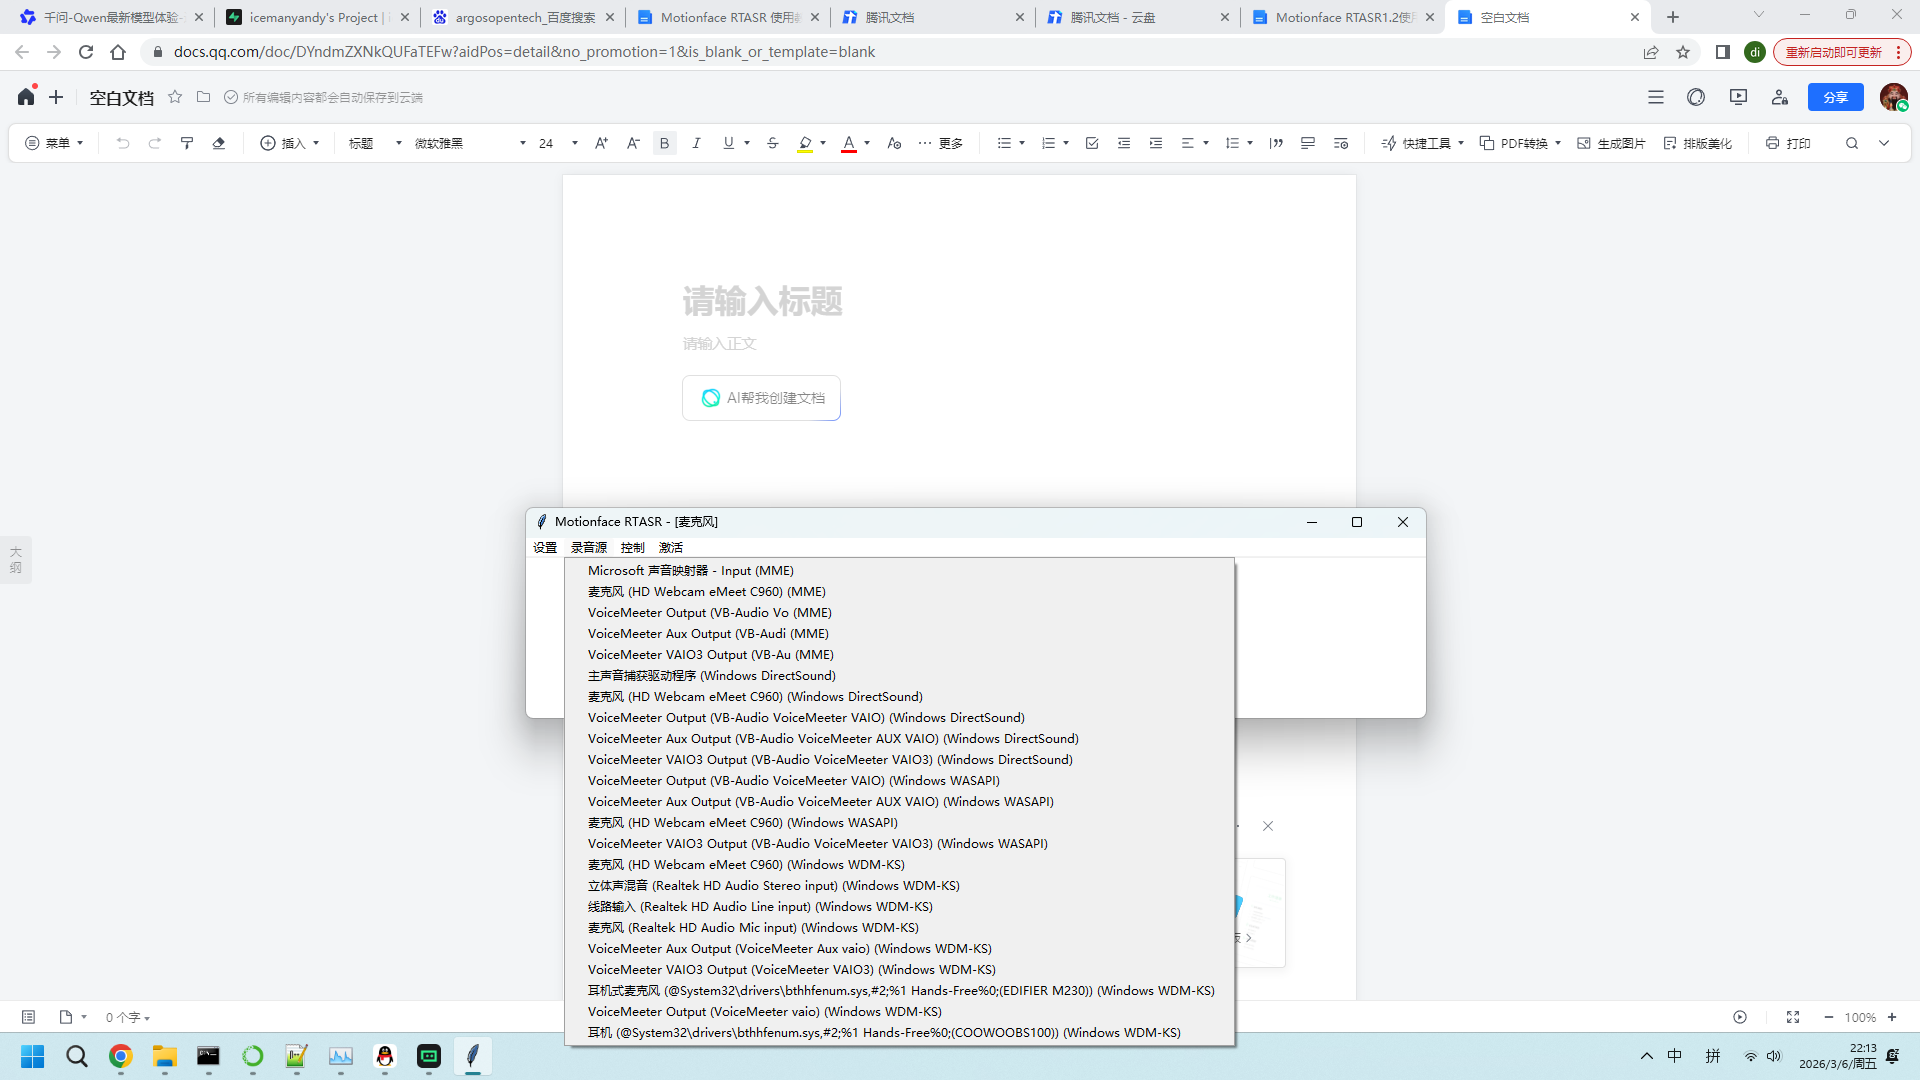This screenshot has width=1920, height=1080.
Task: Open the line spacing options
Action: click(x=1239, y=143)
